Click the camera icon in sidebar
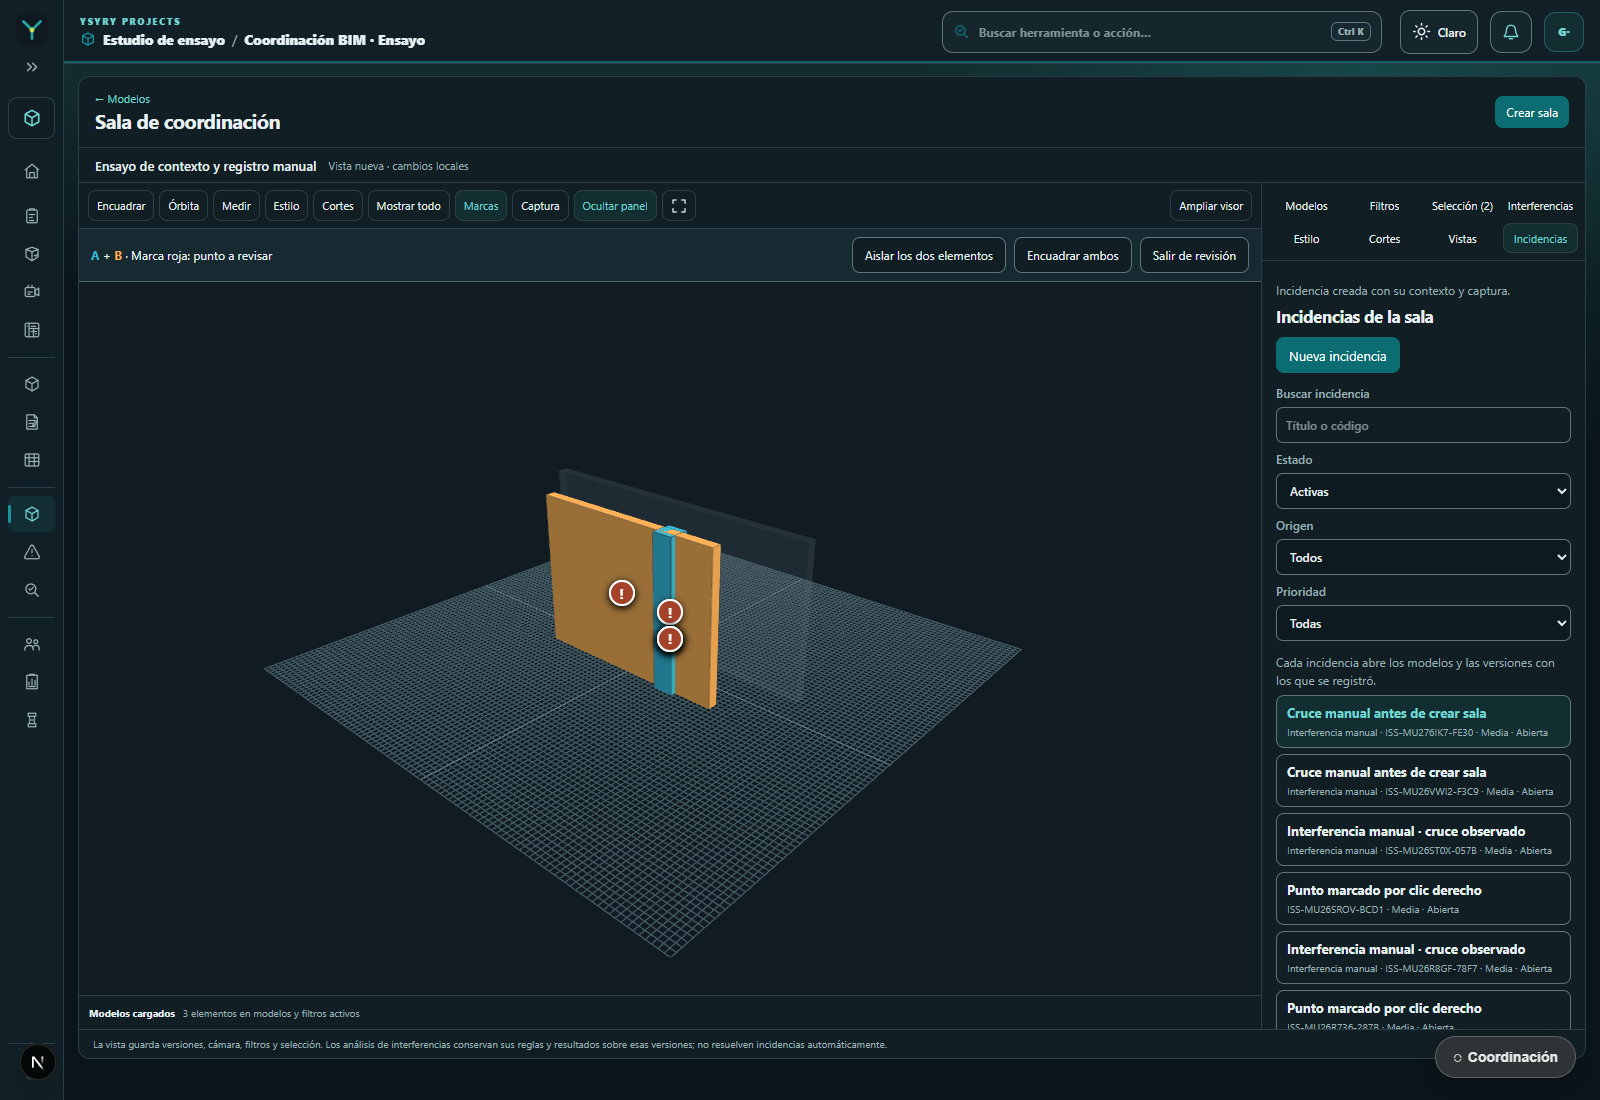Image resolution: width=1600 pixels, height=1100 pixels. pyautogui.click(x=32, y=292)
